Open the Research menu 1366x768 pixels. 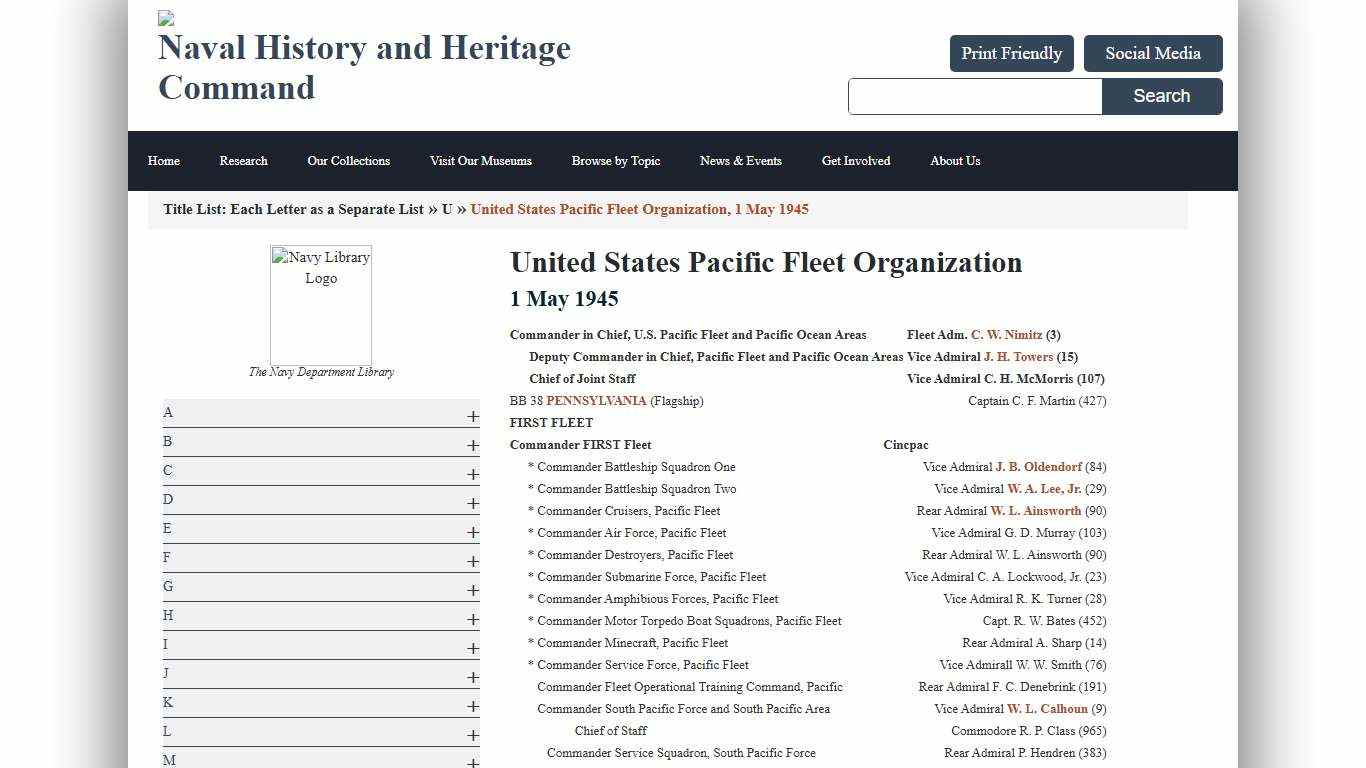coord(243,161)
